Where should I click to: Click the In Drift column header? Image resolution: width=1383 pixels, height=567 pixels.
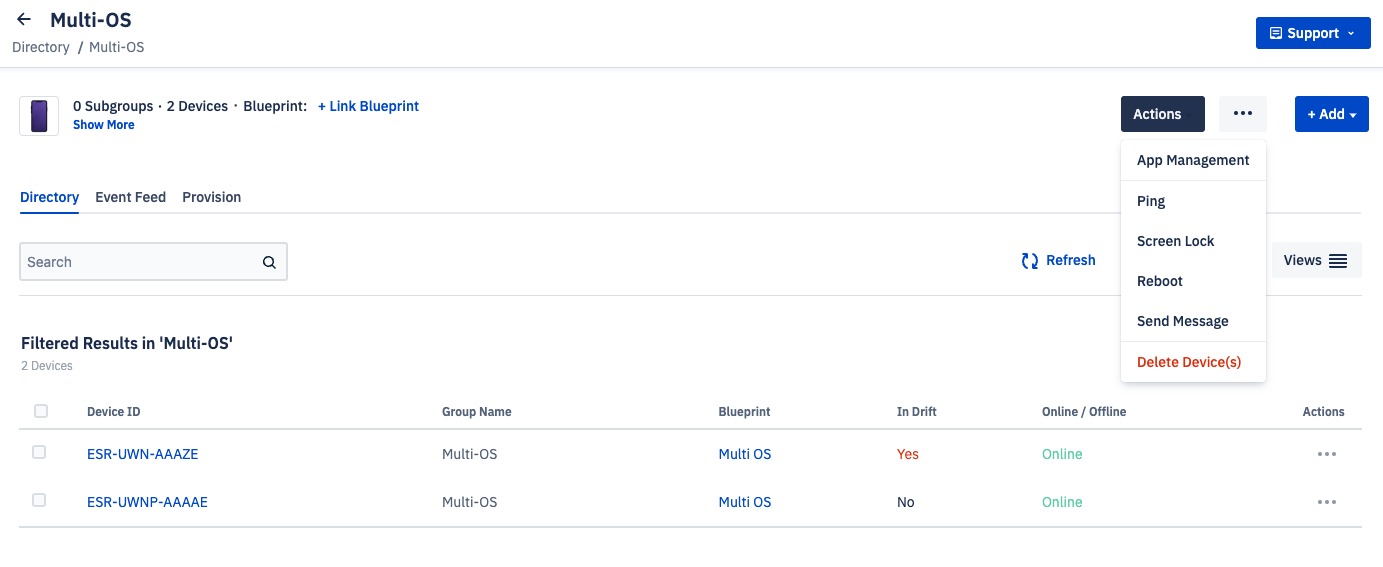[x=917, y=412]
